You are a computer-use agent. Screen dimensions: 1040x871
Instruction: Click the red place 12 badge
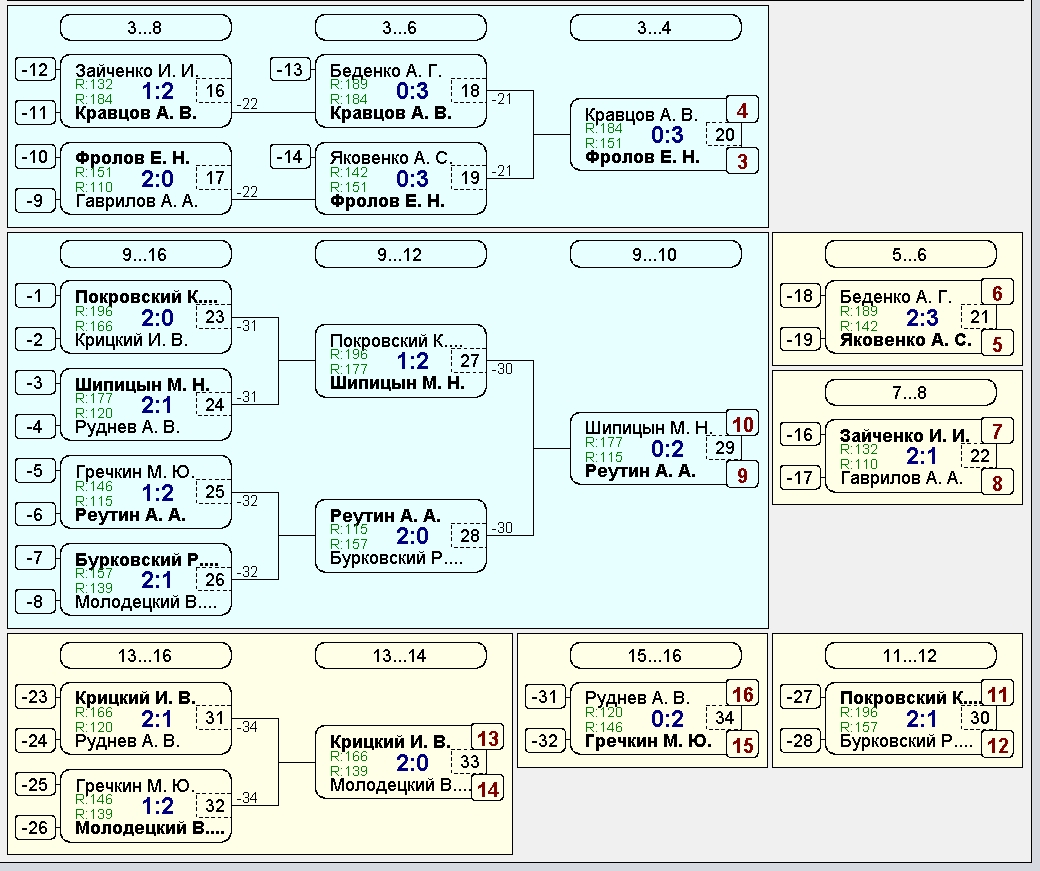point(997,745)
